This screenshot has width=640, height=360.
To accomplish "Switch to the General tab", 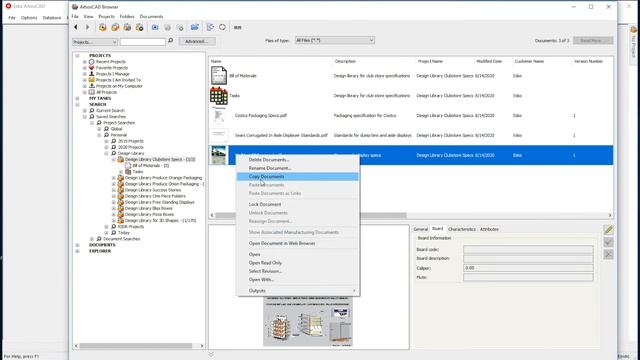I will pos(420,229).
